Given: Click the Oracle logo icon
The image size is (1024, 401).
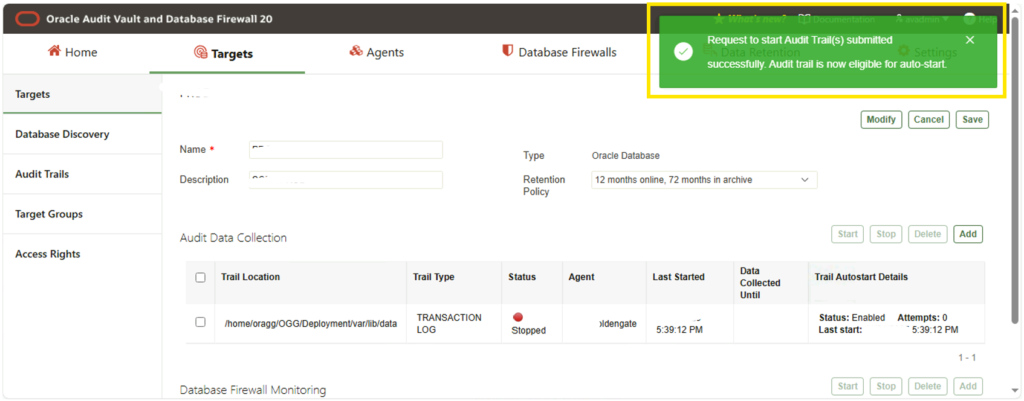Looking at the screenshot, I should click(x=27, y=19).
